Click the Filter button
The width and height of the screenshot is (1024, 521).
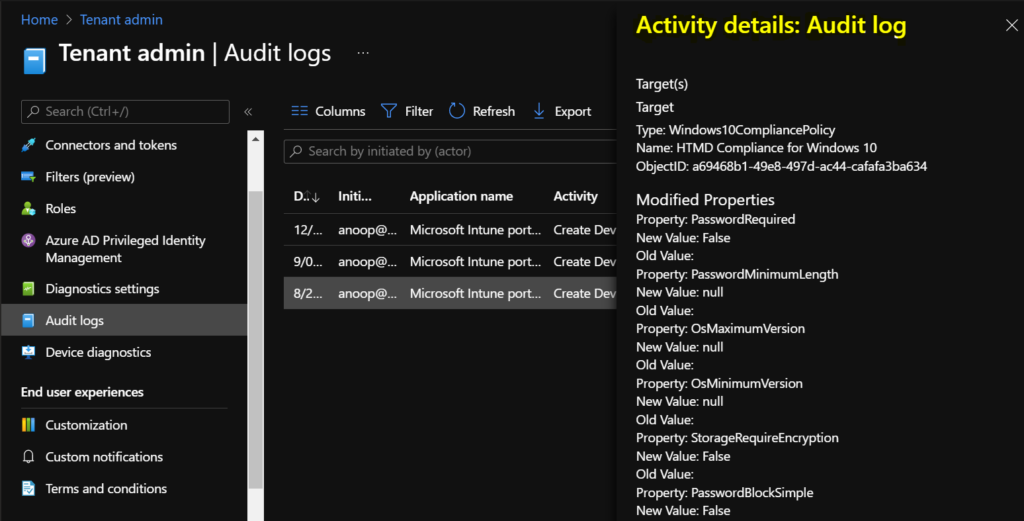407,111
